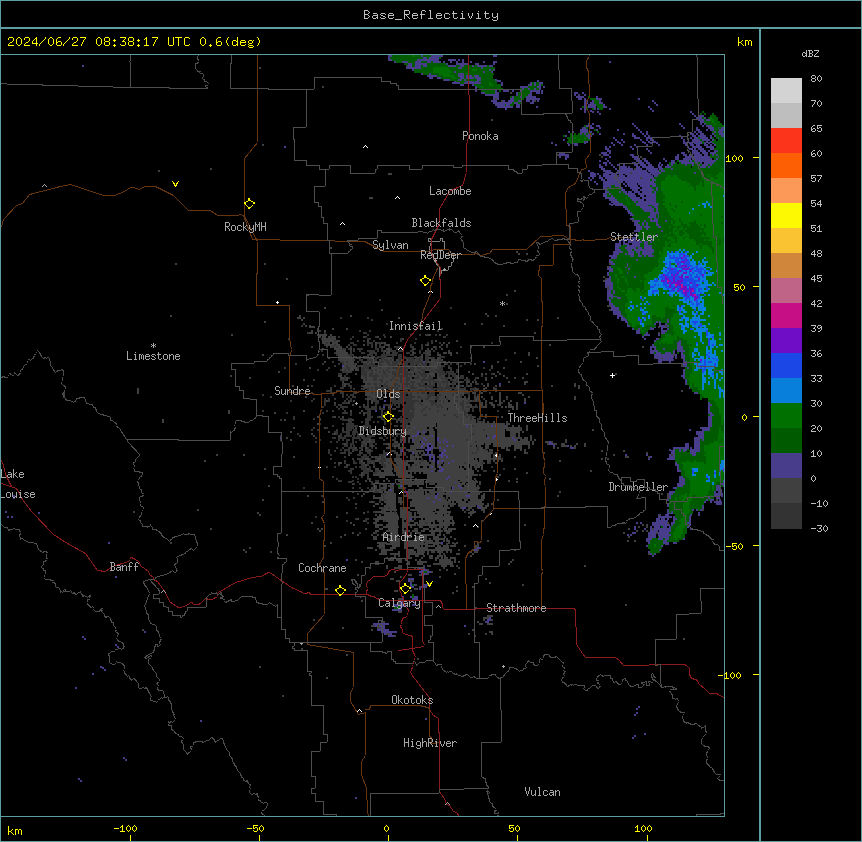The image size is (862, 842).
Task: Select the yellow 54–51 dBZ legend swatch
Action: pos(786,215)
